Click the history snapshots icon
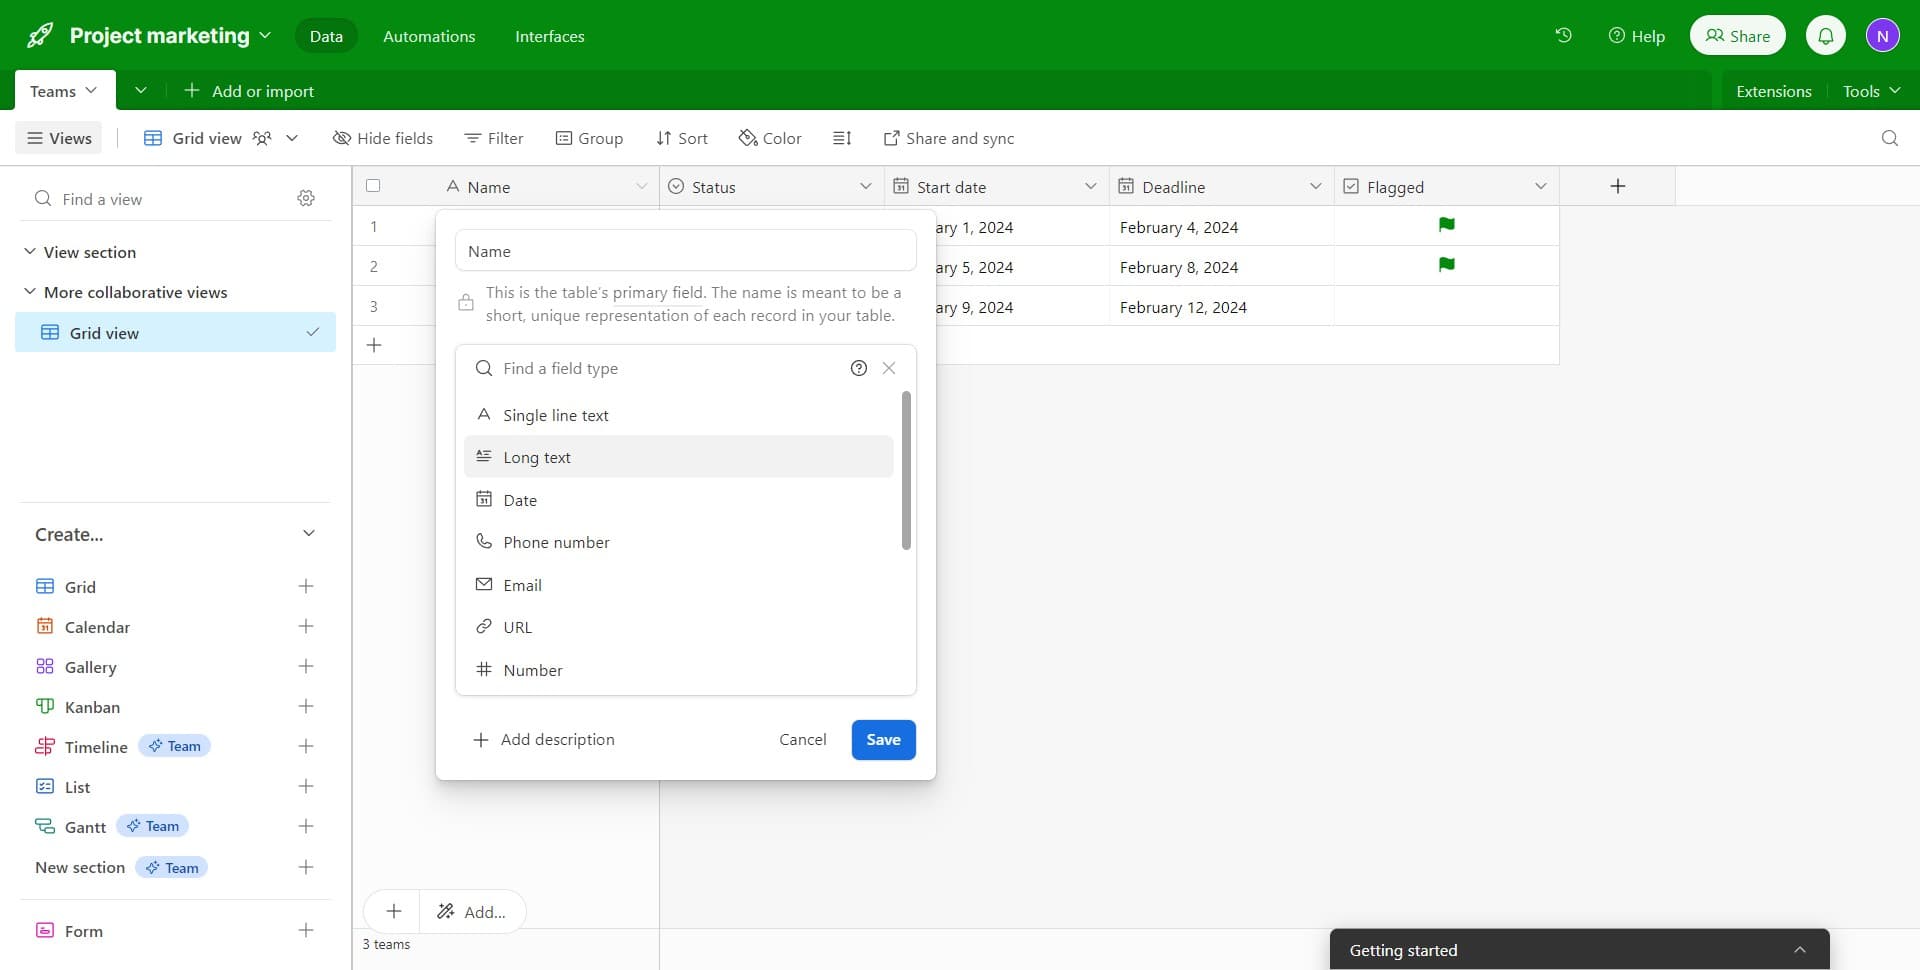This screenshot has height=970, width=1920. [x=1563, y=35]
